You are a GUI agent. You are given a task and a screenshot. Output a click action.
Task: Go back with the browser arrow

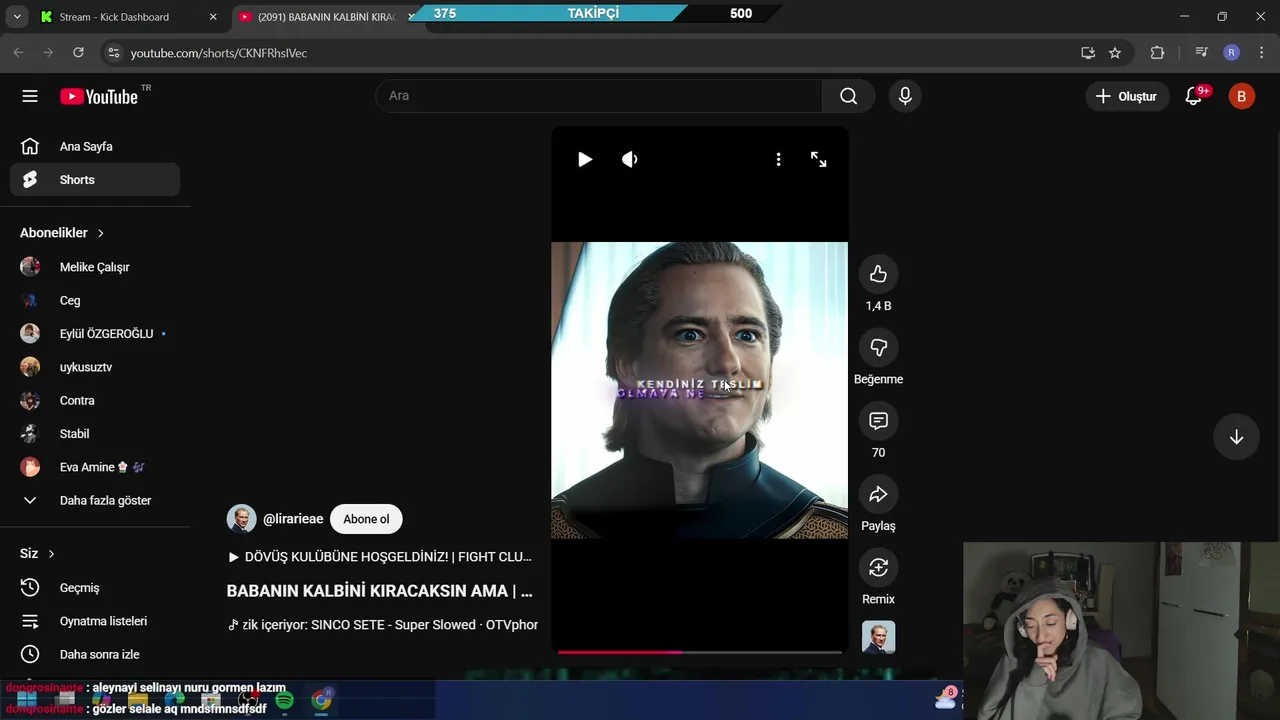point(18,53)
